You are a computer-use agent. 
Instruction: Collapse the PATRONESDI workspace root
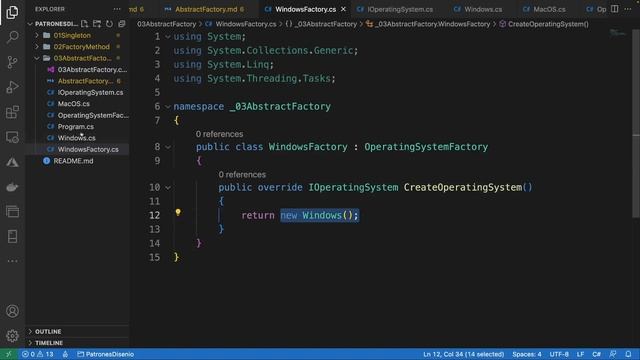30,24
